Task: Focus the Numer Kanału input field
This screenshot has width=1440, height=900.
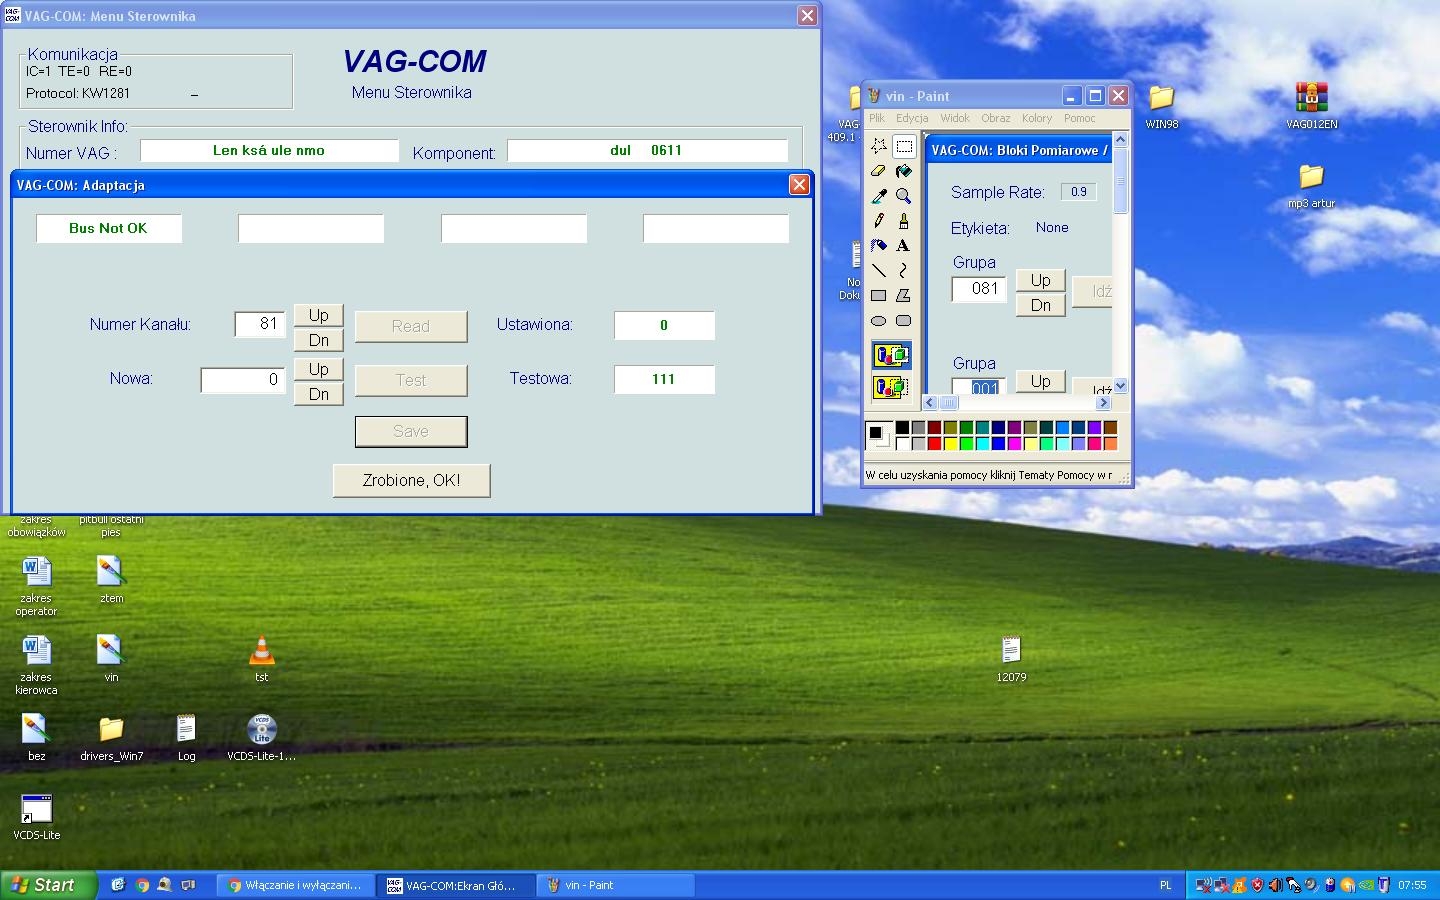Action: pos(260,324)
